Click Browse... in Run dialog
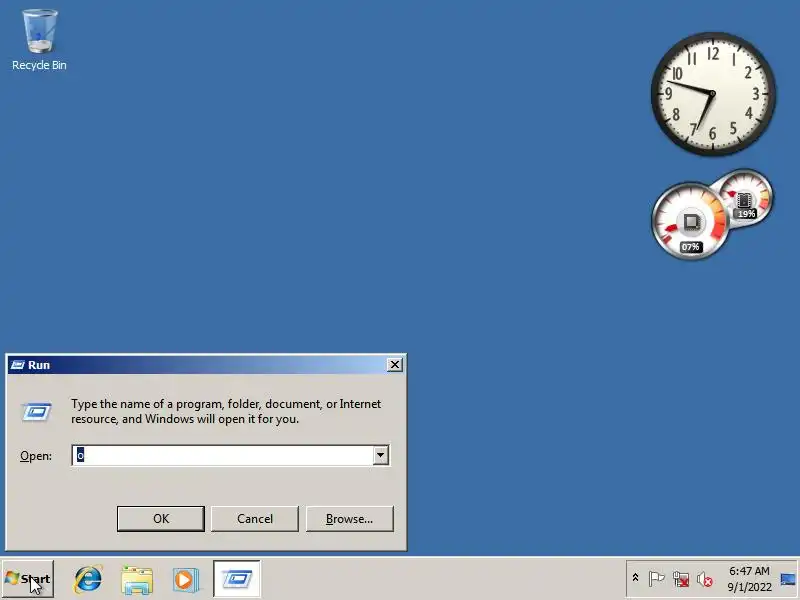Viewport: 800px width, 600px height. [349, 518]
